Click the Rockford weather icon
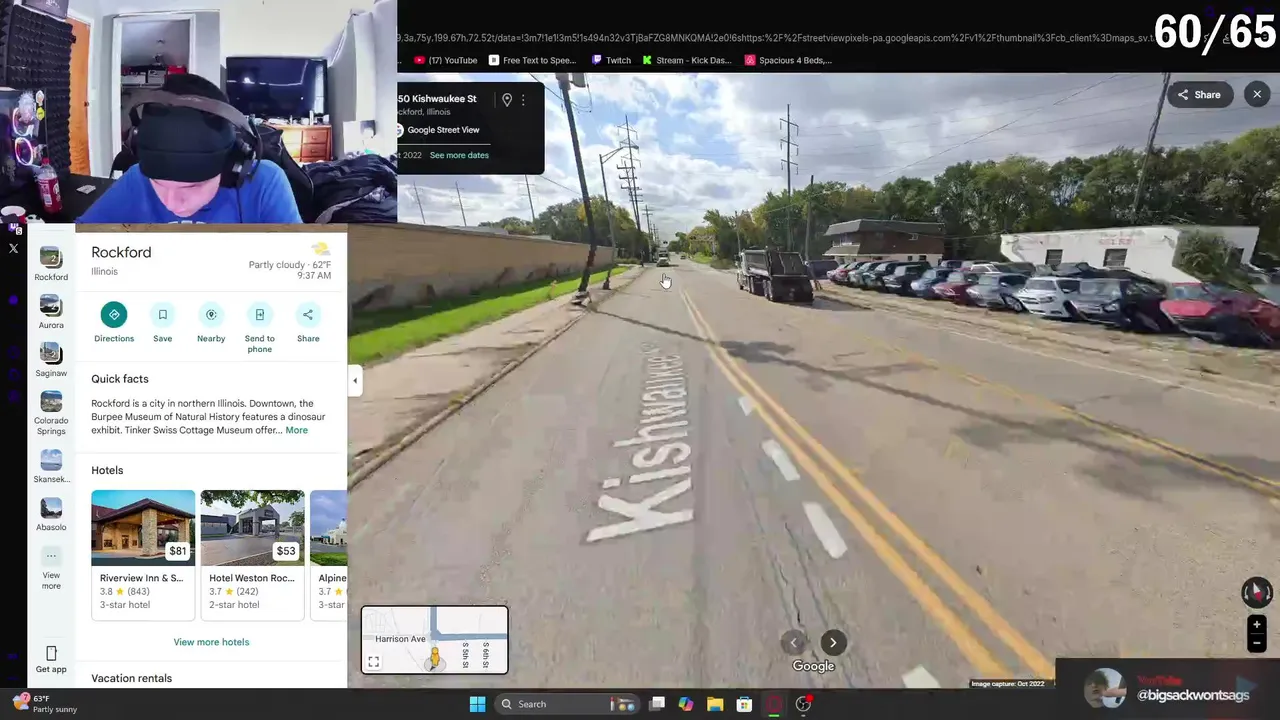The height and width of the screenshot is (720, 1280). [x=320, y=249]
